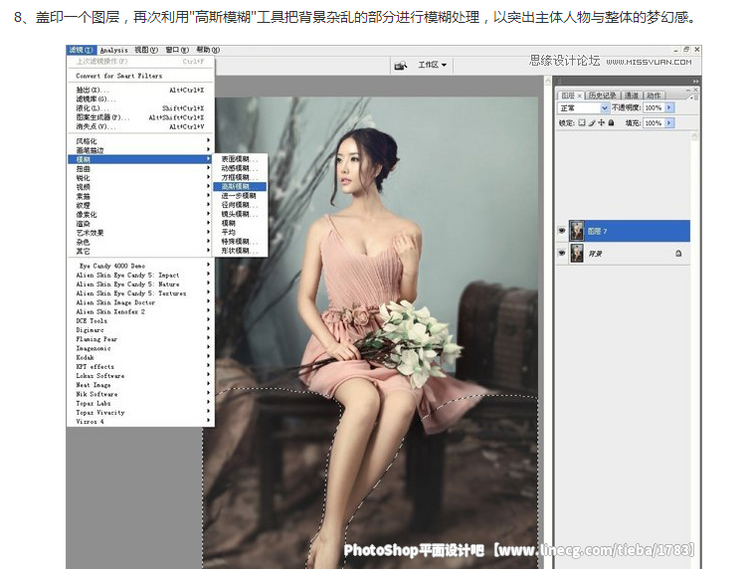
Task: Expand the 锐化 submenu
Action: pyautogui.click(x=140, y=178)
